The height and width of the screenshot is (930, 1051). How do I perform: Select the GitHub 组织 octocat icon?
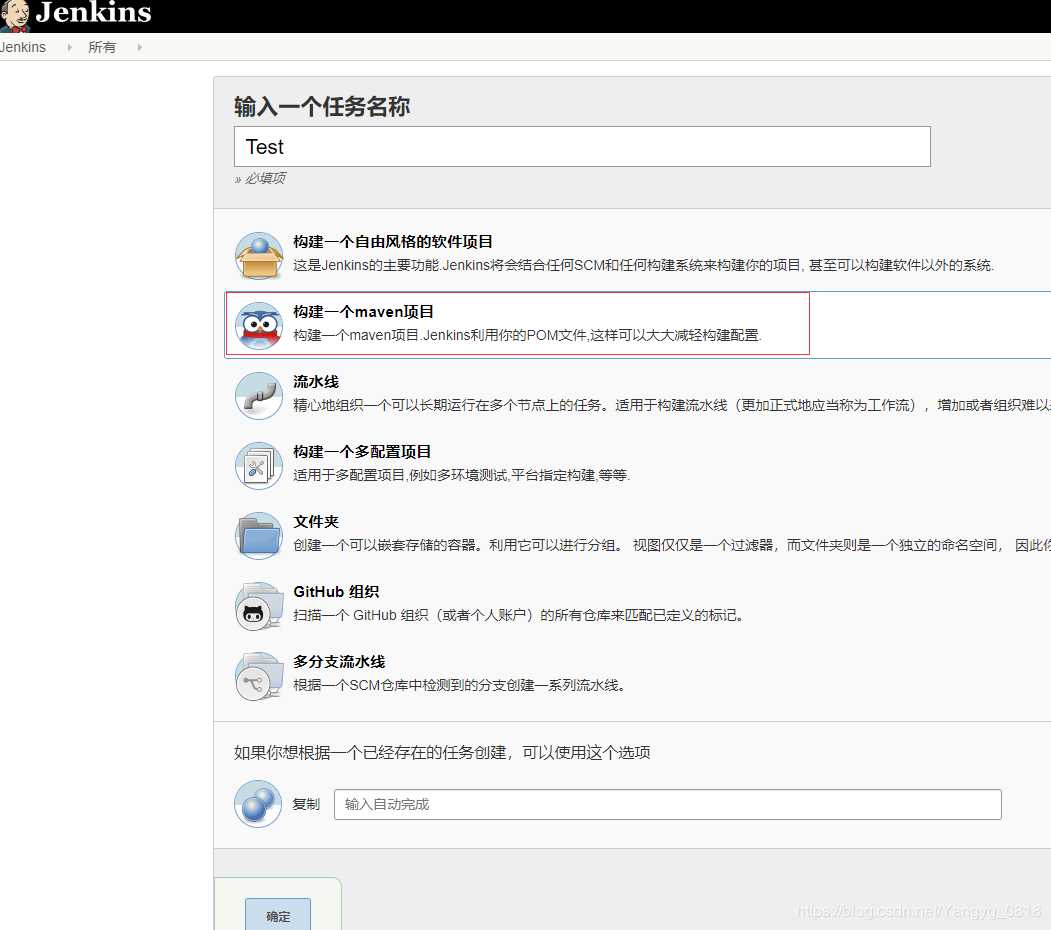tap(259, 605)
